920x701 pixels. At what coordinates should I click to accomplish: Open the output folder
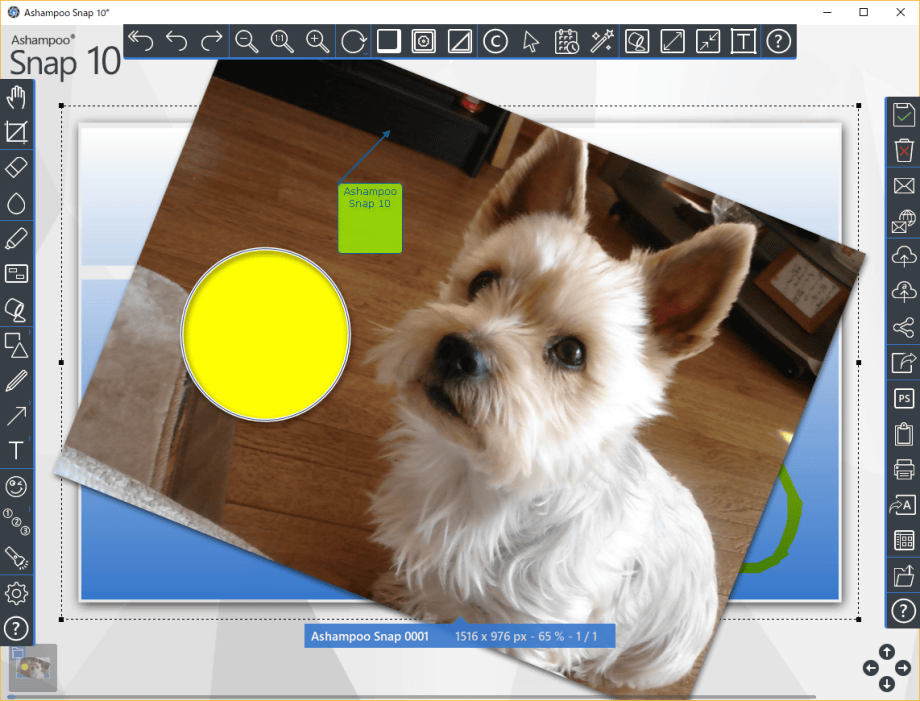[x=904, y=576]
